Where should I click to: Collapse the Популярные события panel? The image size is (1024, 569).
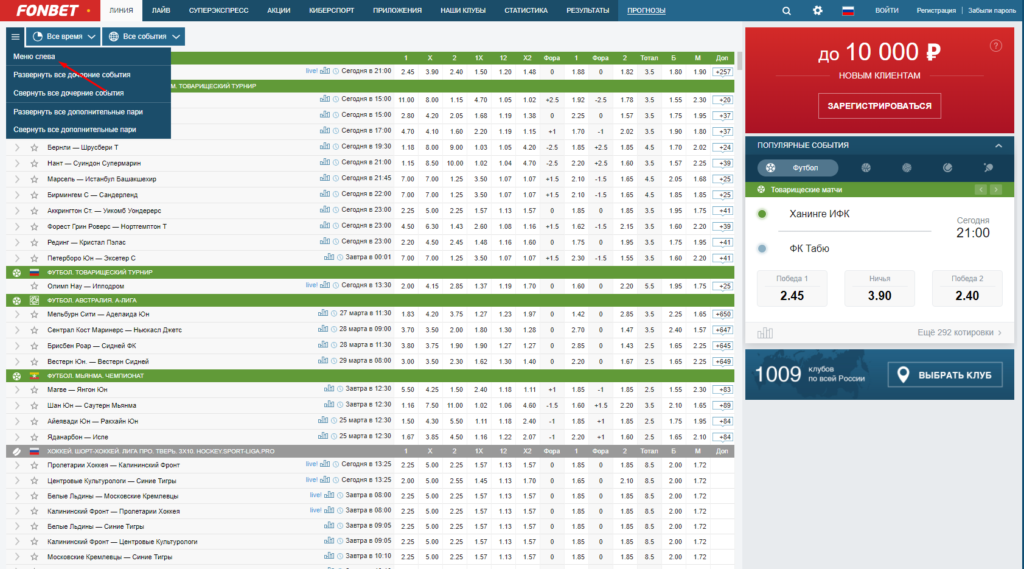coord(999,146)
